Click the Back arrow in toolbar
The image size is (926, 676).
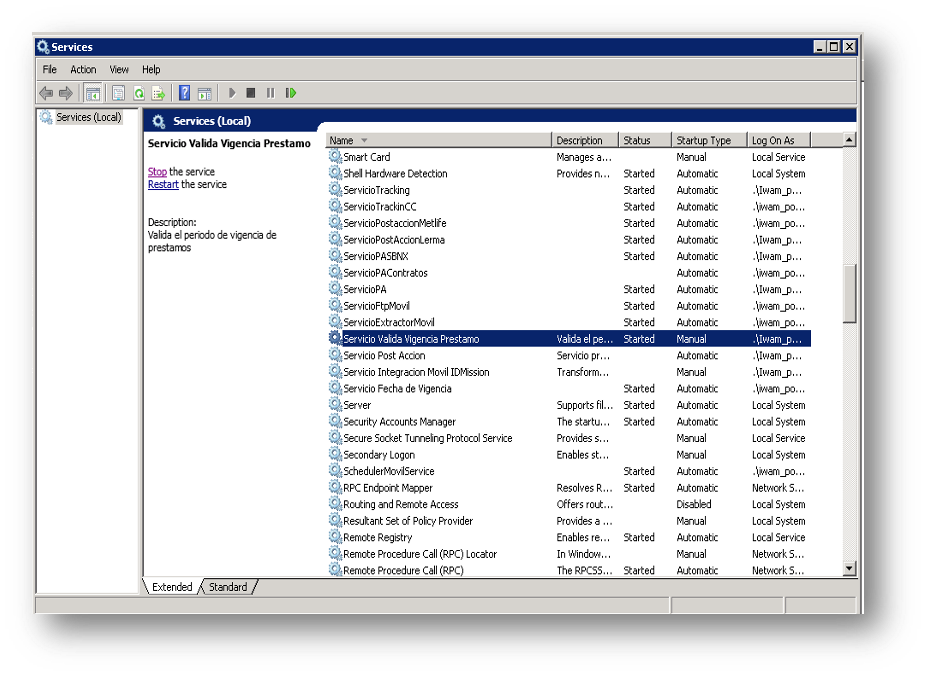[x=46, y=93]
